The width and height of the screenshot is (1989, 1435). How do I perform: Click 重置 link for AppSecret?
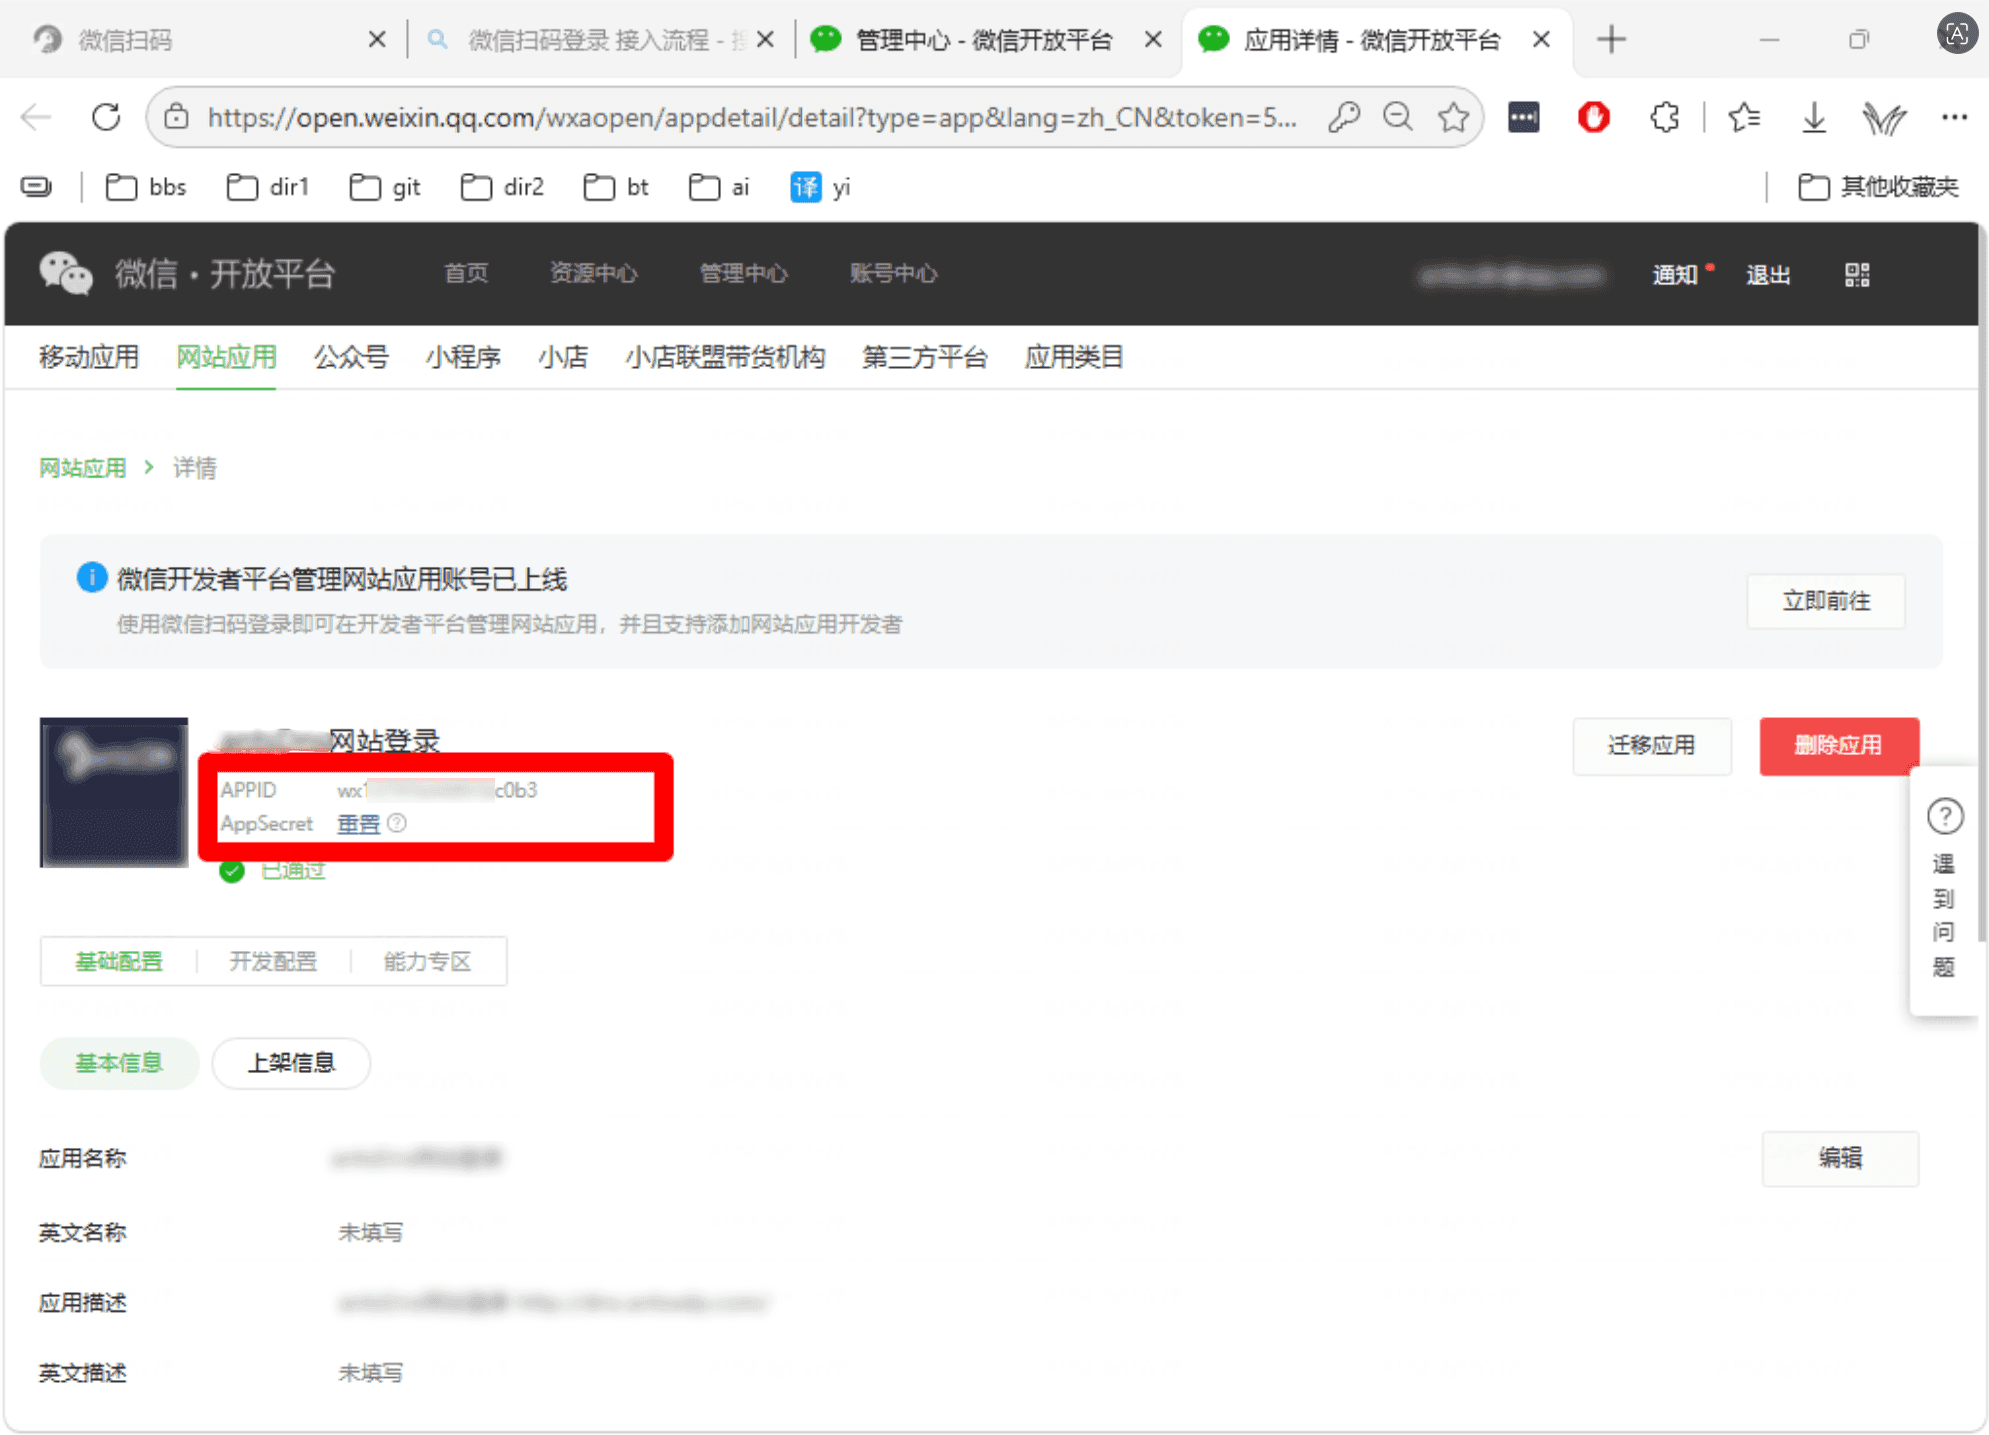358,823
